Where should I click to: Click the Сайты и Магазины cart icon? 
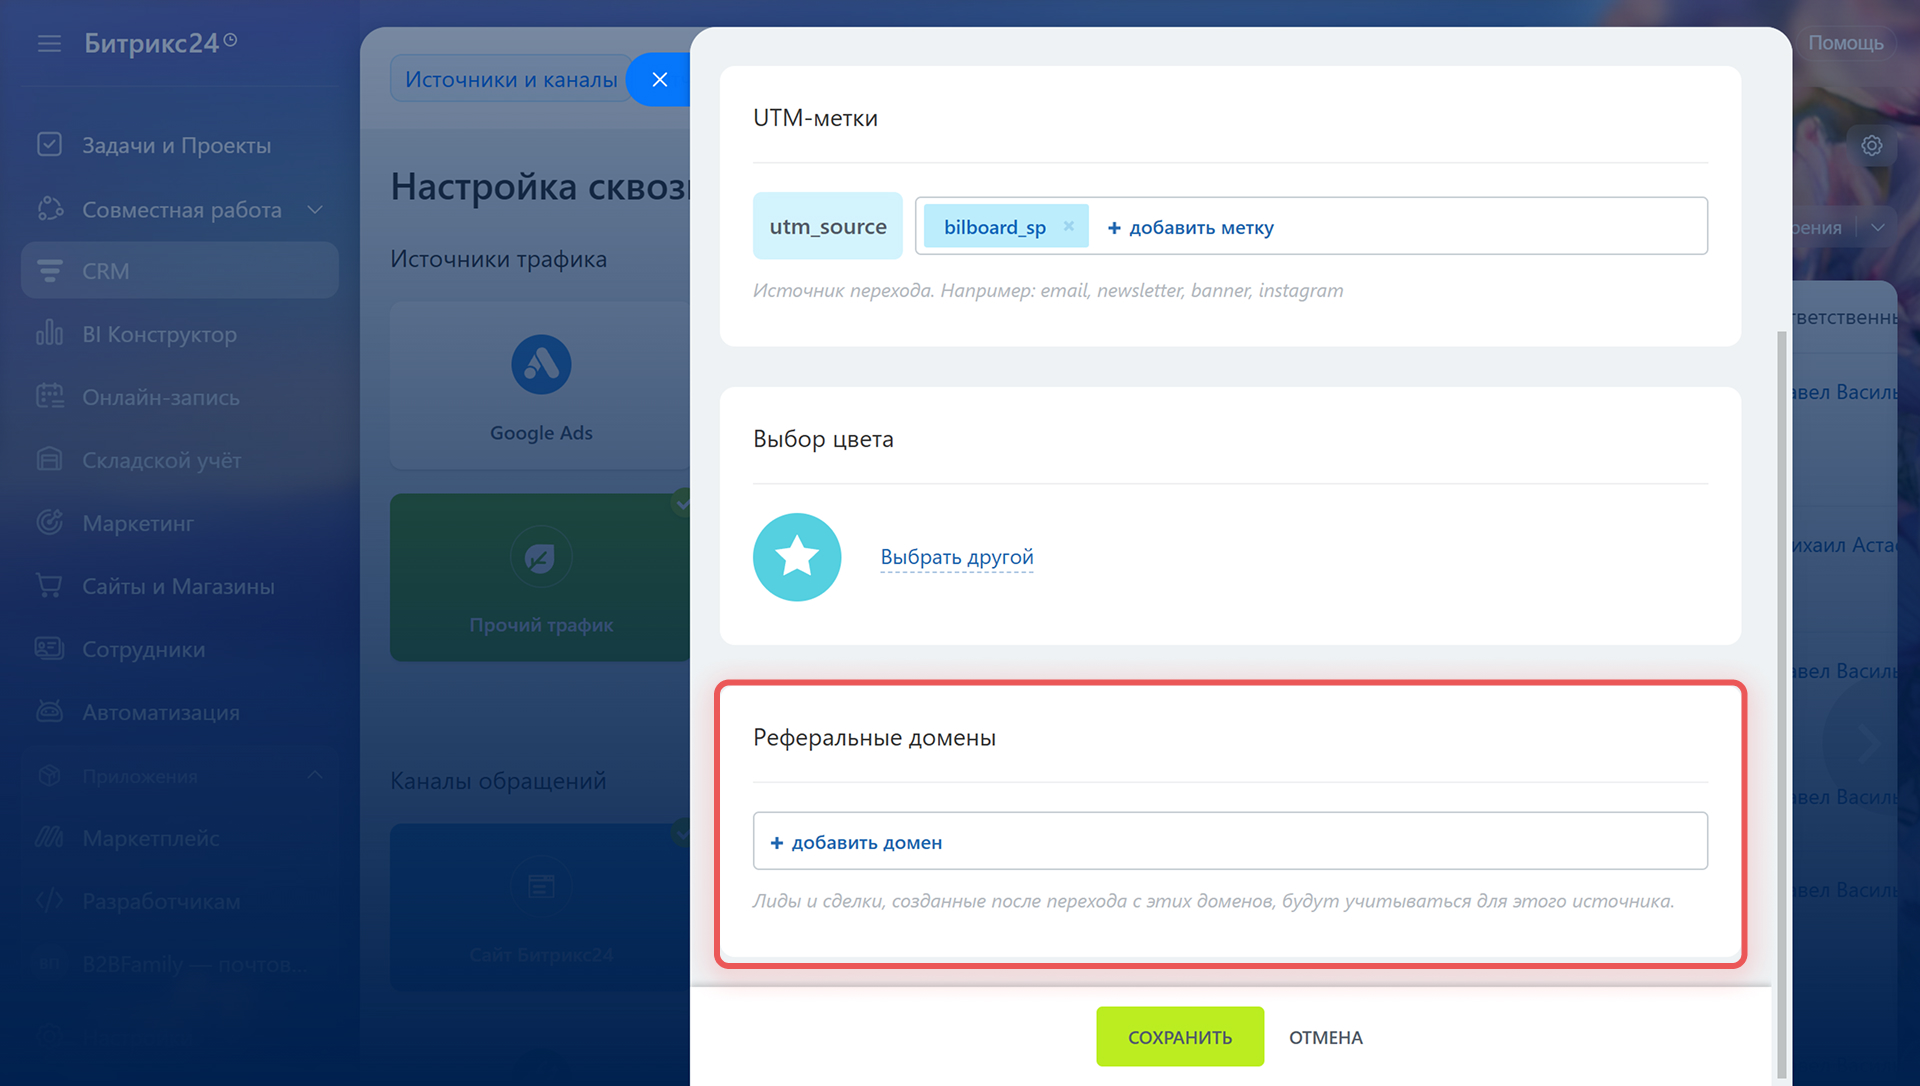[49, 586]
